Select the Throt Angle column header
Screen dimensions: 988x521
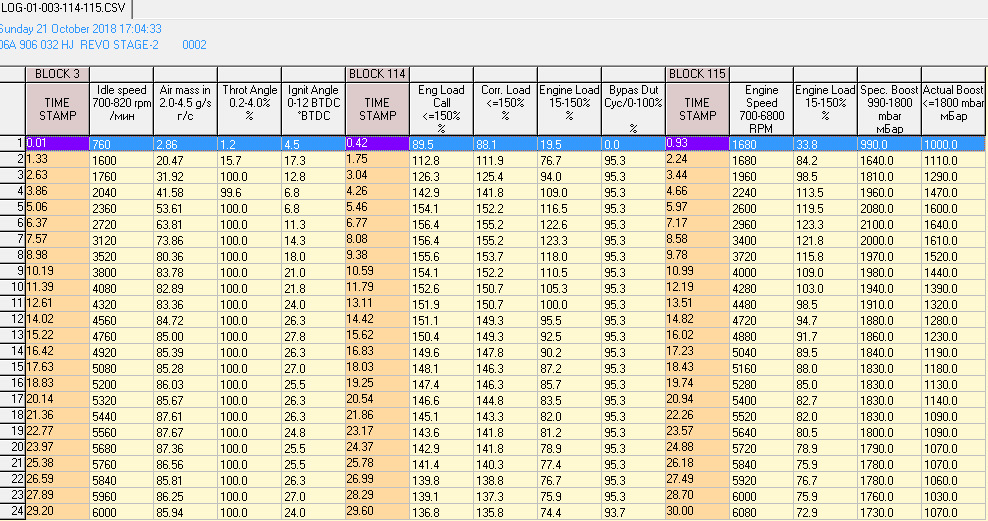(x=250, y=108)
